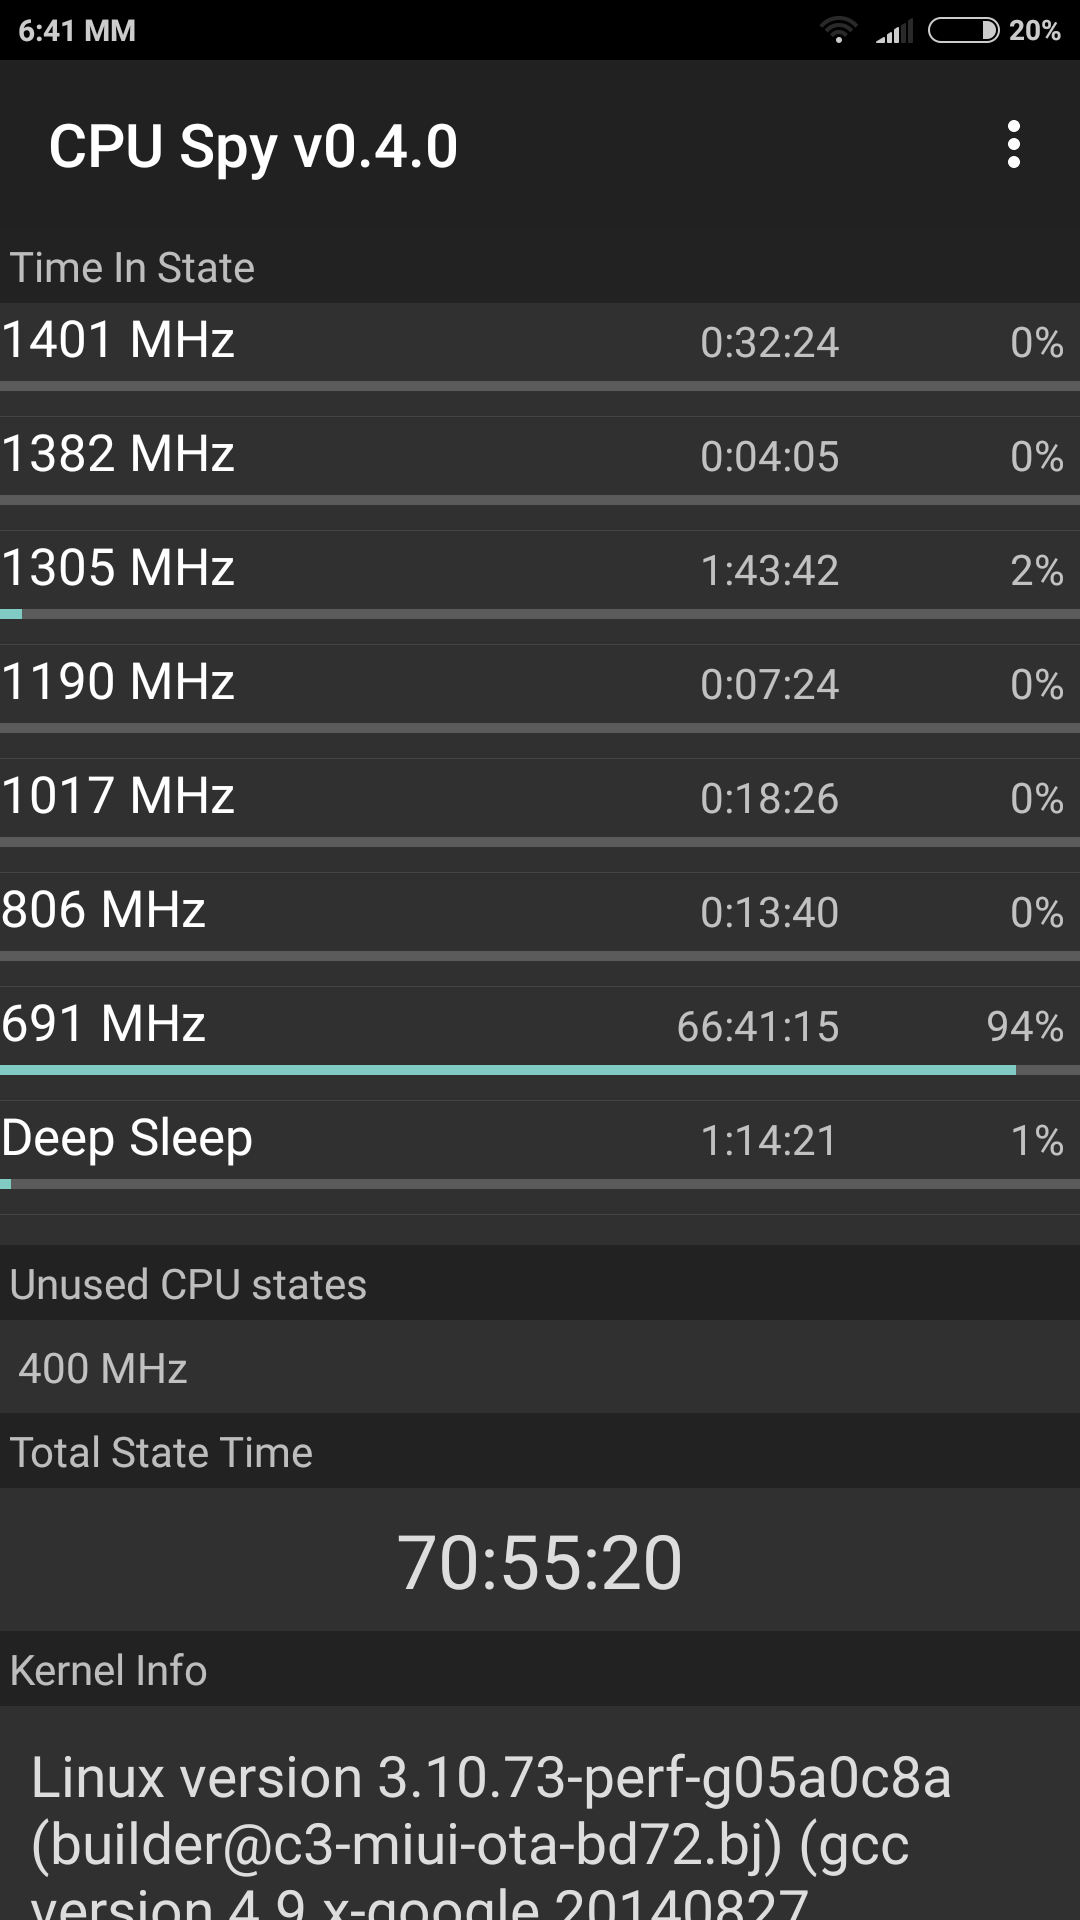The height and width of the screenshot is (1920, 1080).
Task: Open the three-dot overflow menu
Action: 1013,145
